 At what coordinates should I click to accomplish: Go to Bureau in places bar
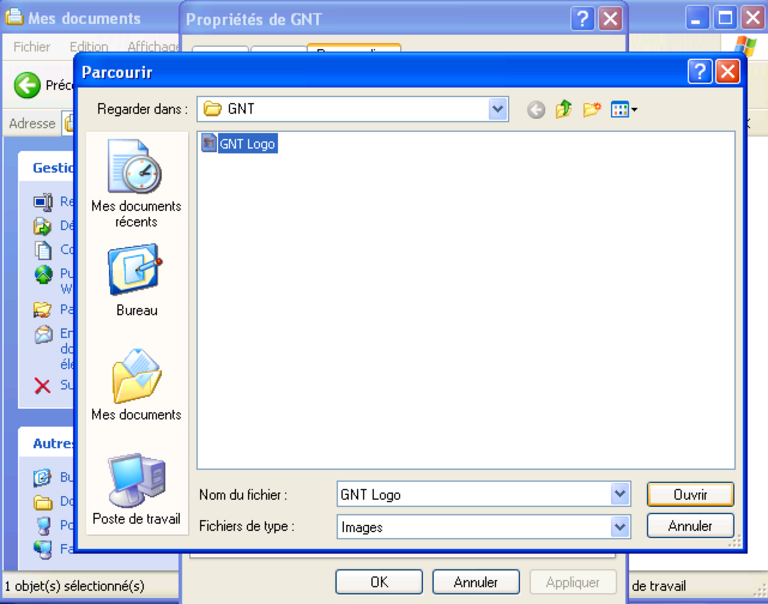pos(136,280)
